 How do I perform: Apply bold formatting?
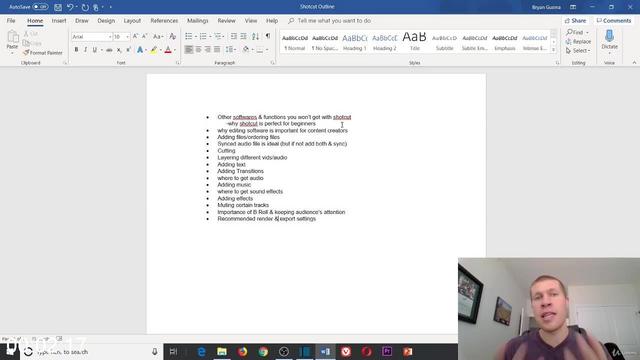(x=76, y=50)
